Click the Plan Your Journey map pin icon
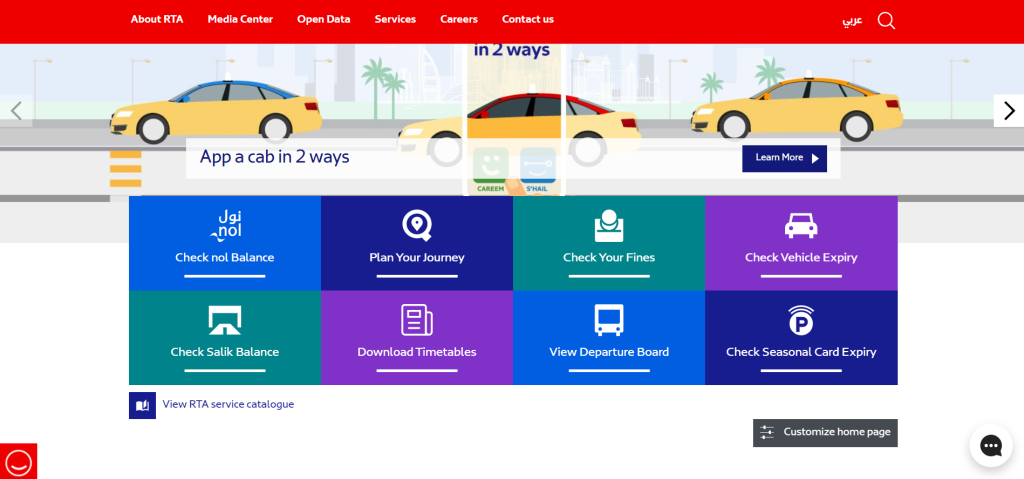Screen dimensions: 1024x479 417,225
